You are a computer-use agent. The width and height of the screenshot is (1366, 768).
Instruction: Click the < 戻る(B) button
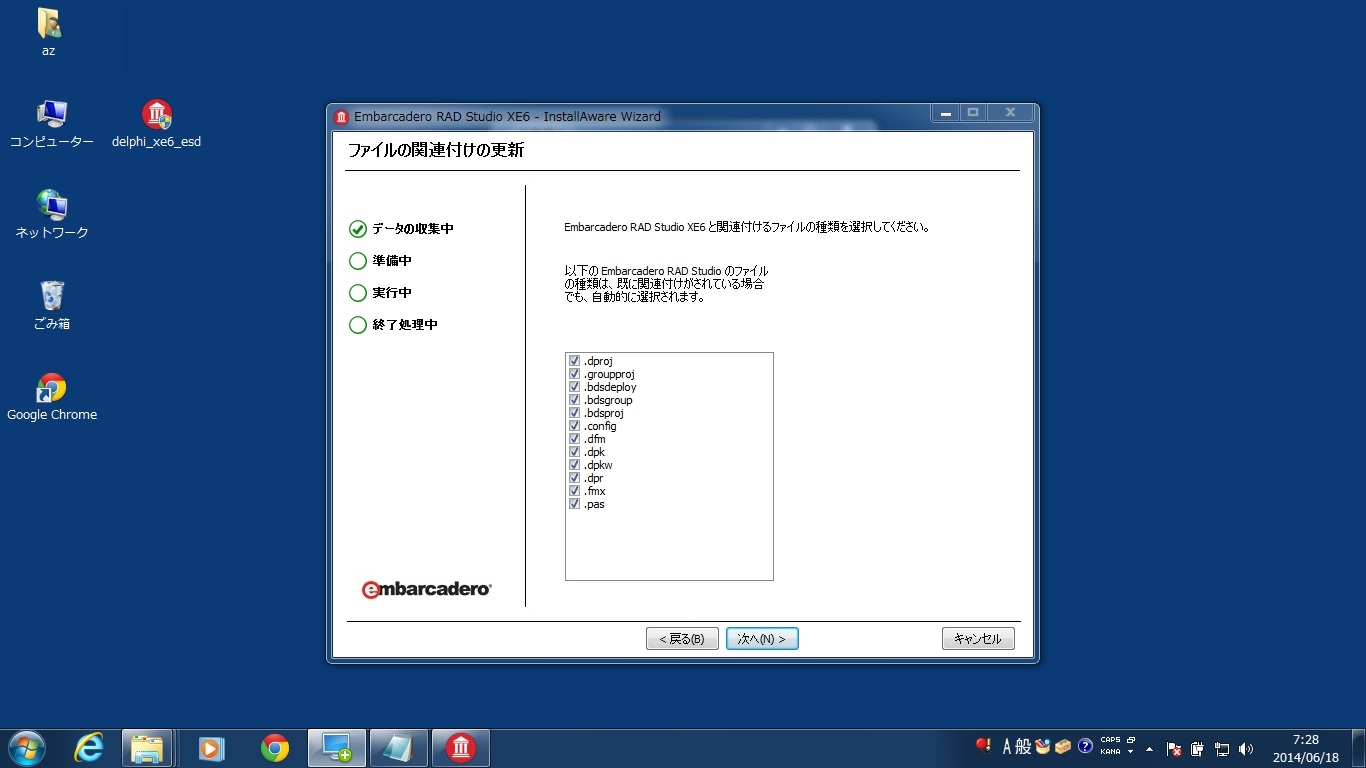[x=682, y=638]
